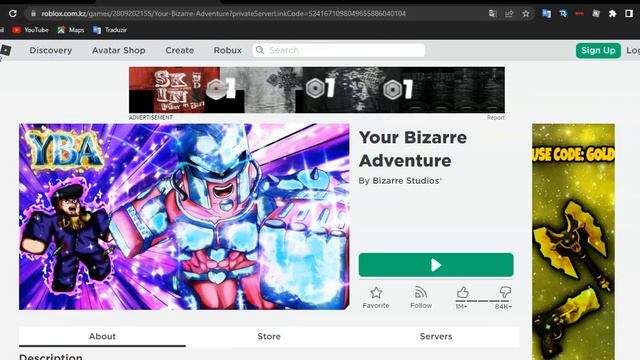This screenshot has height=360, width=640.
Task: Open the blue translator extension icon
Action: pyautogui.click(x=546, y=13)
